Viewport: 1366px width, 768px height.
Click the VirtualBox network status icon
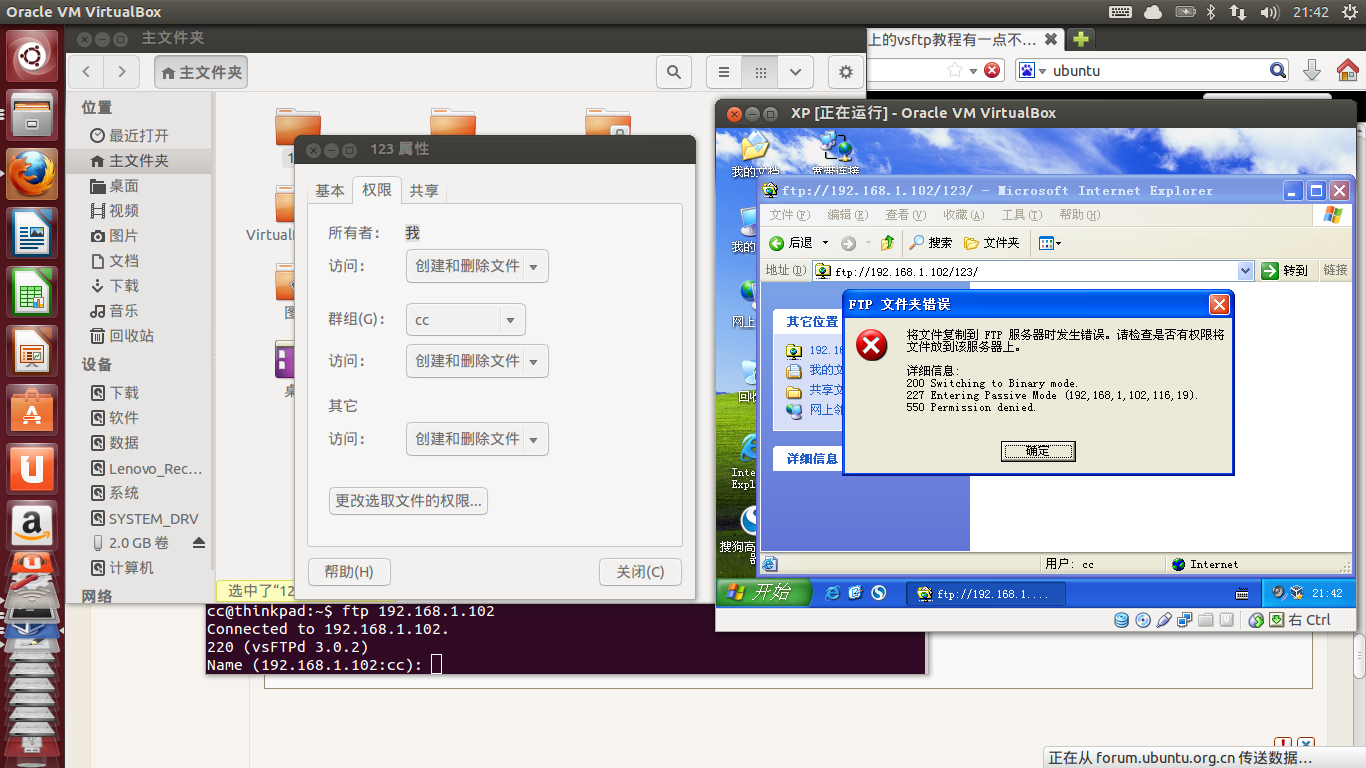[1184, 620]
